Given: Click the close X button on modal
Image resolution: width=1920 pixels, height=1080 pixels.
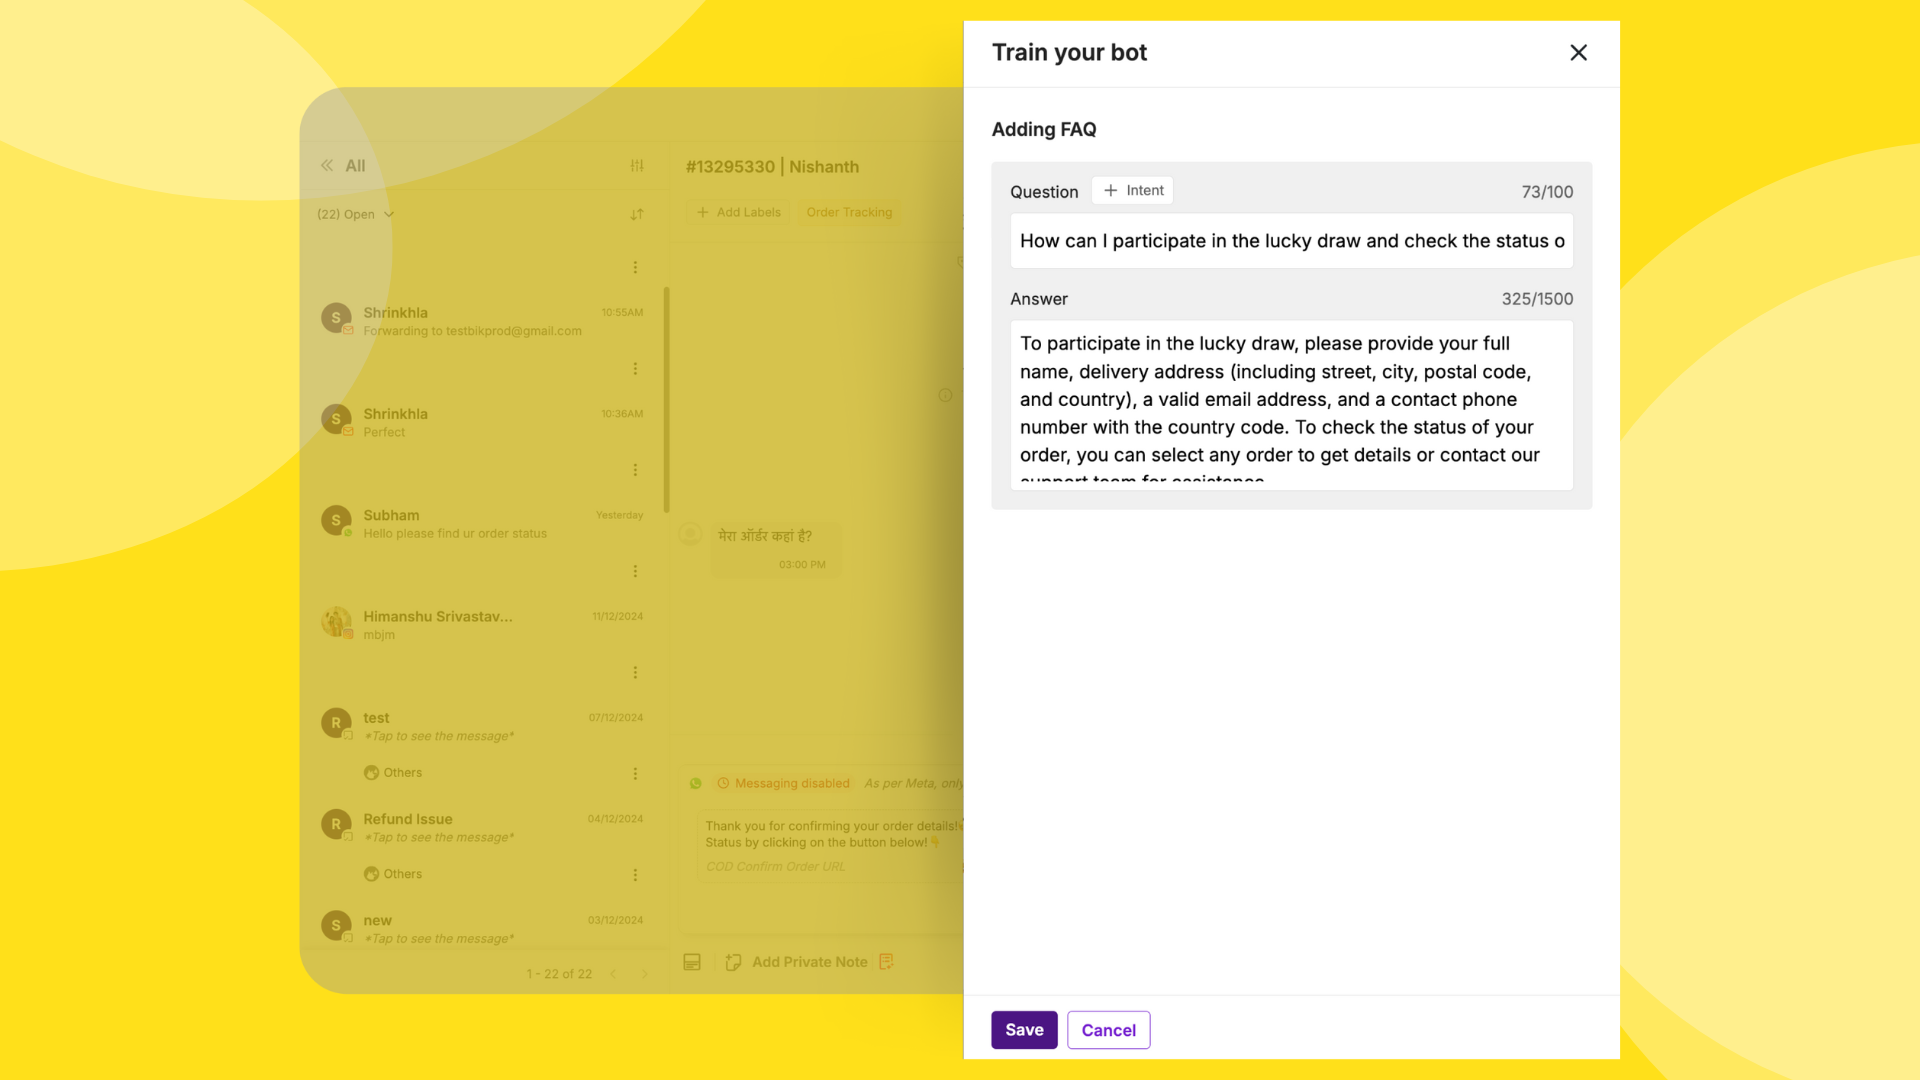Looking at the screenshot, I should [1577, 53].
